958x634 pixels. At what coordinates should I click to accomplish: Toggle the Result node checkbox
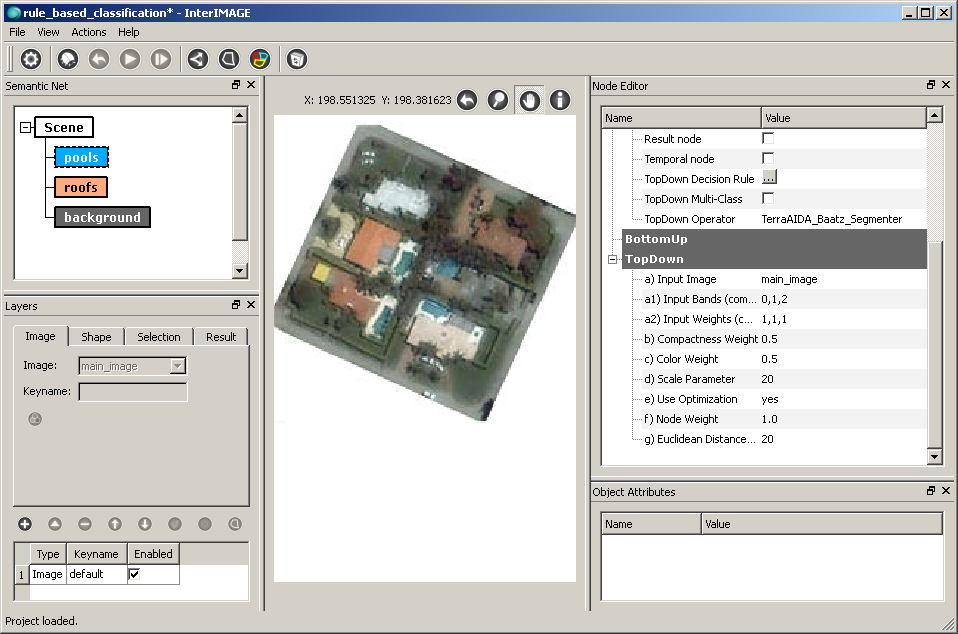pyautogui.click(x=768, y=139)
